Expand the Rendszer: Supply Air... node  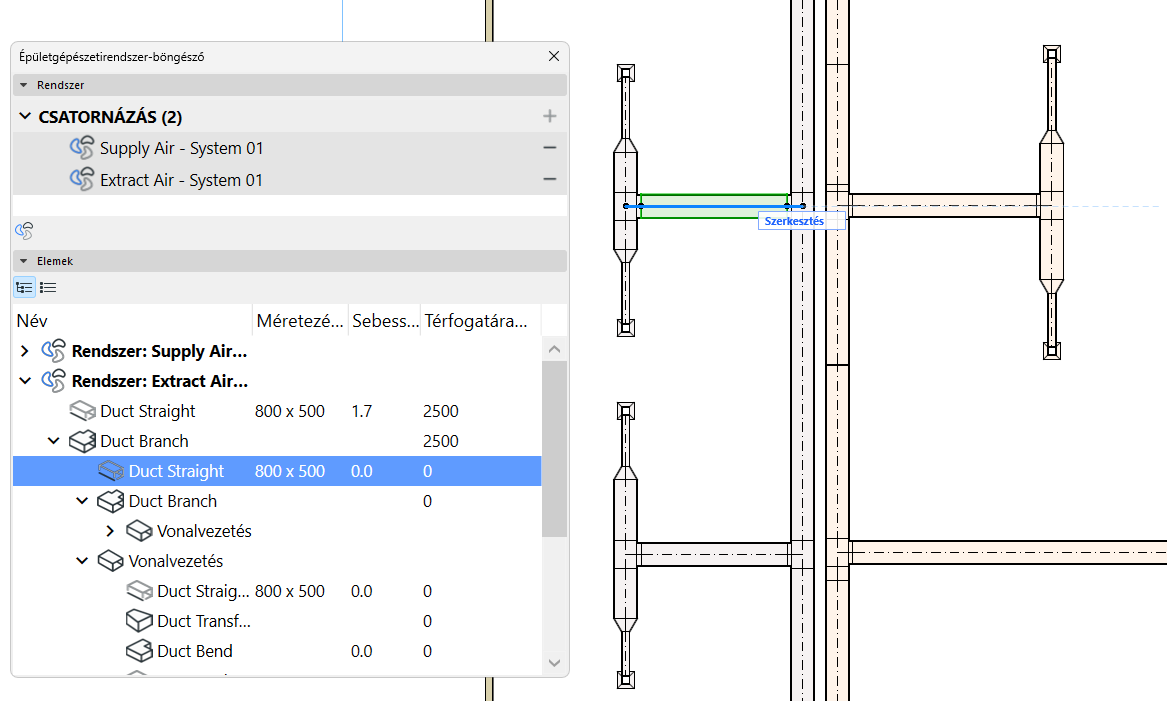point(25,351)
